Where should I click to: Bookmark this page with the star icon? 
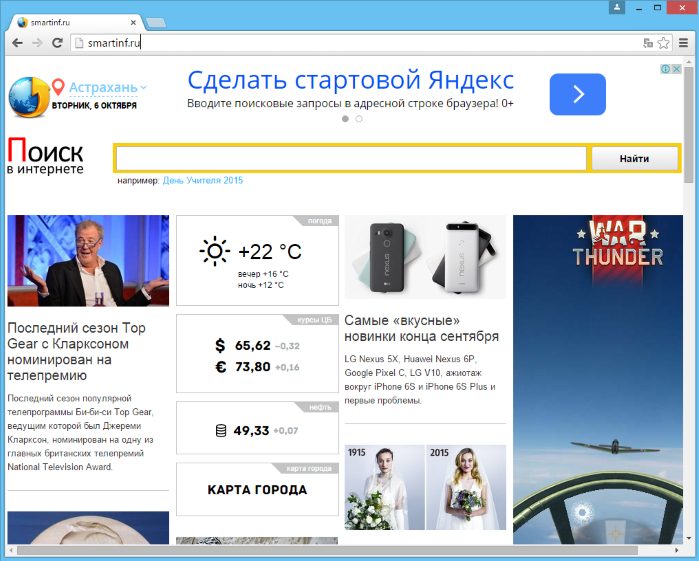click(x=663, y=43)
